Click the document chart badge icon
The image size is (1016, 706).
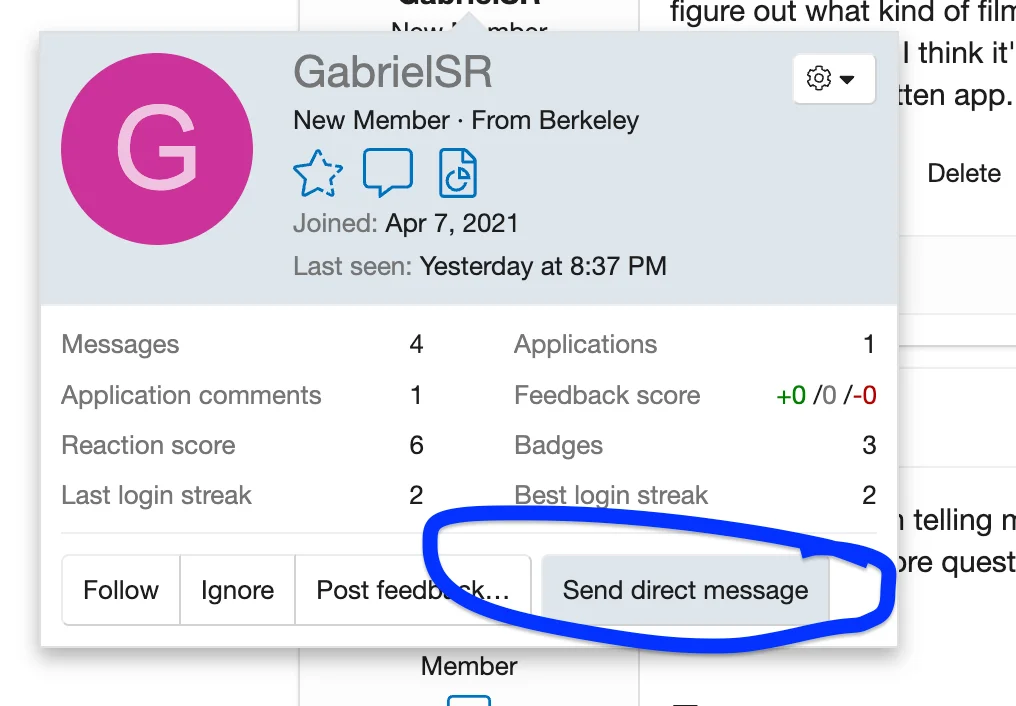pos(457,174)
